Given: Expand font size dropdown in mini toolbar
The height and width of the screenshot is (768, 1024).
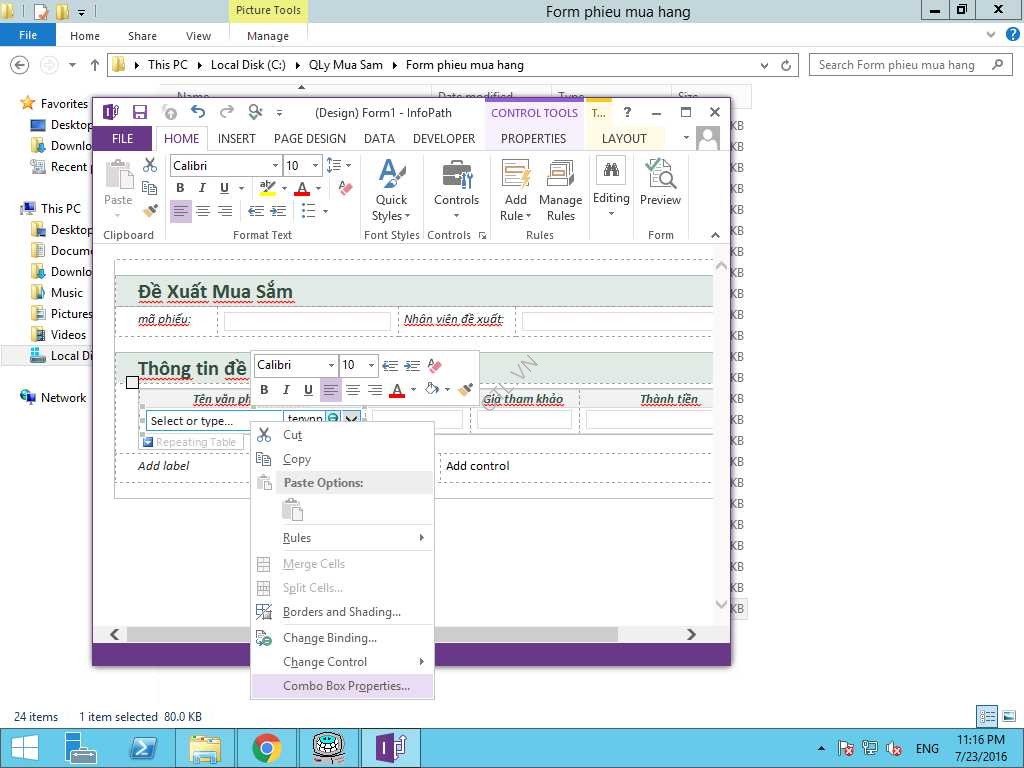Looking at the screenshot, I should [x=372, y=366].
